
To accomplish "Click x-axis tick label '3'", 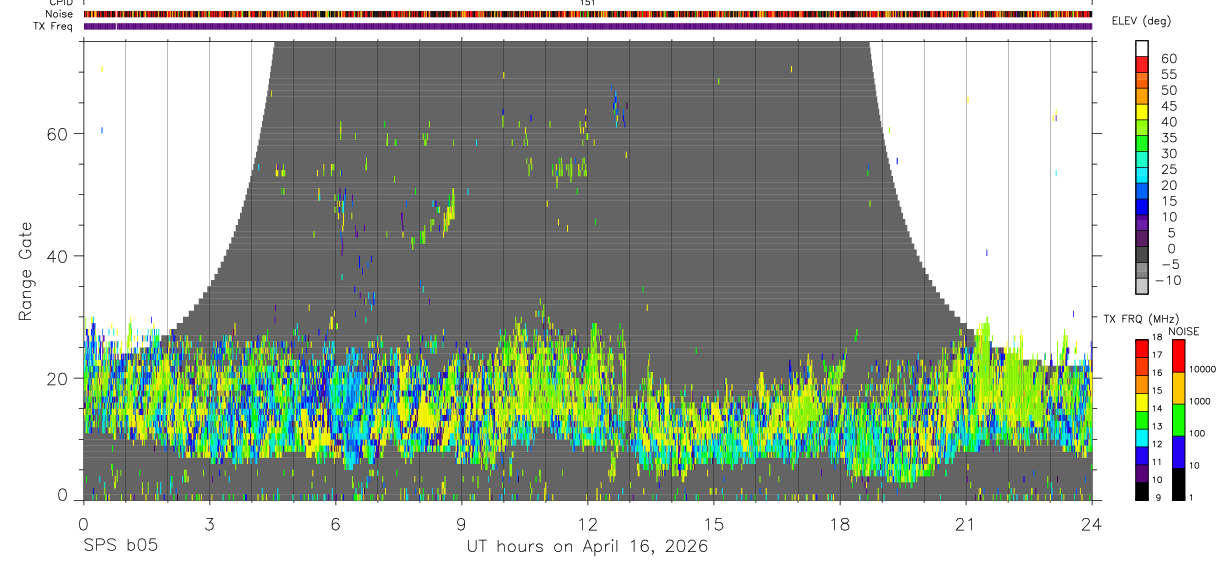I will [209, 523].
